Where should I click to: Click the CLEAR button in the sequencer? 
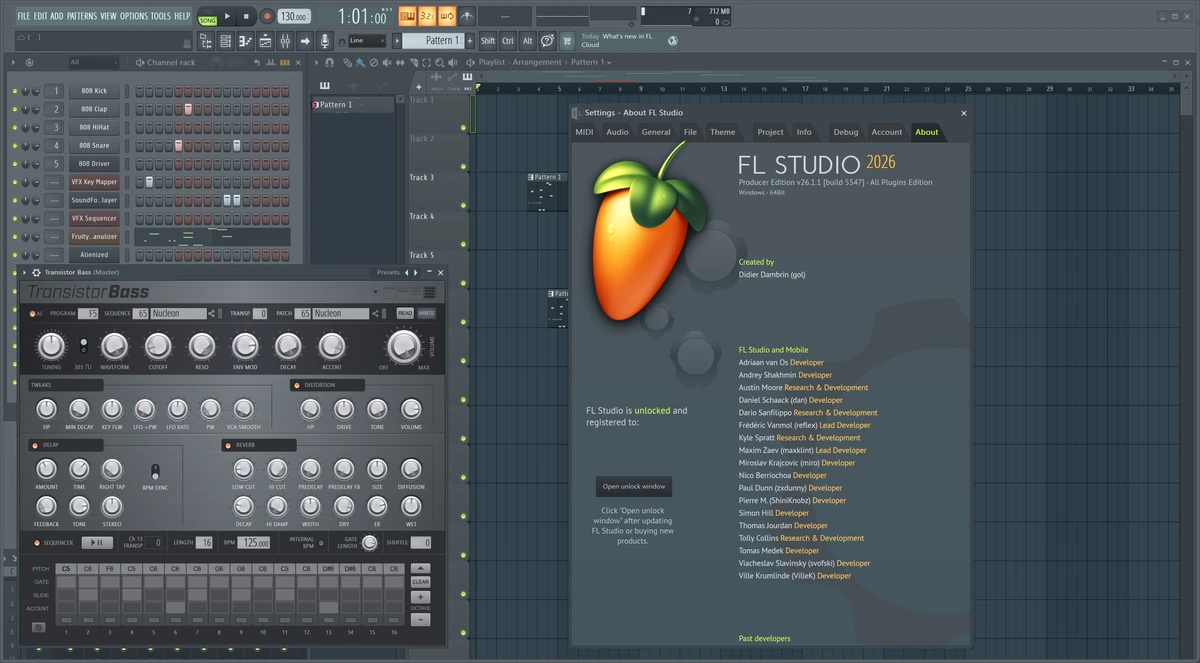pos(421,582)
